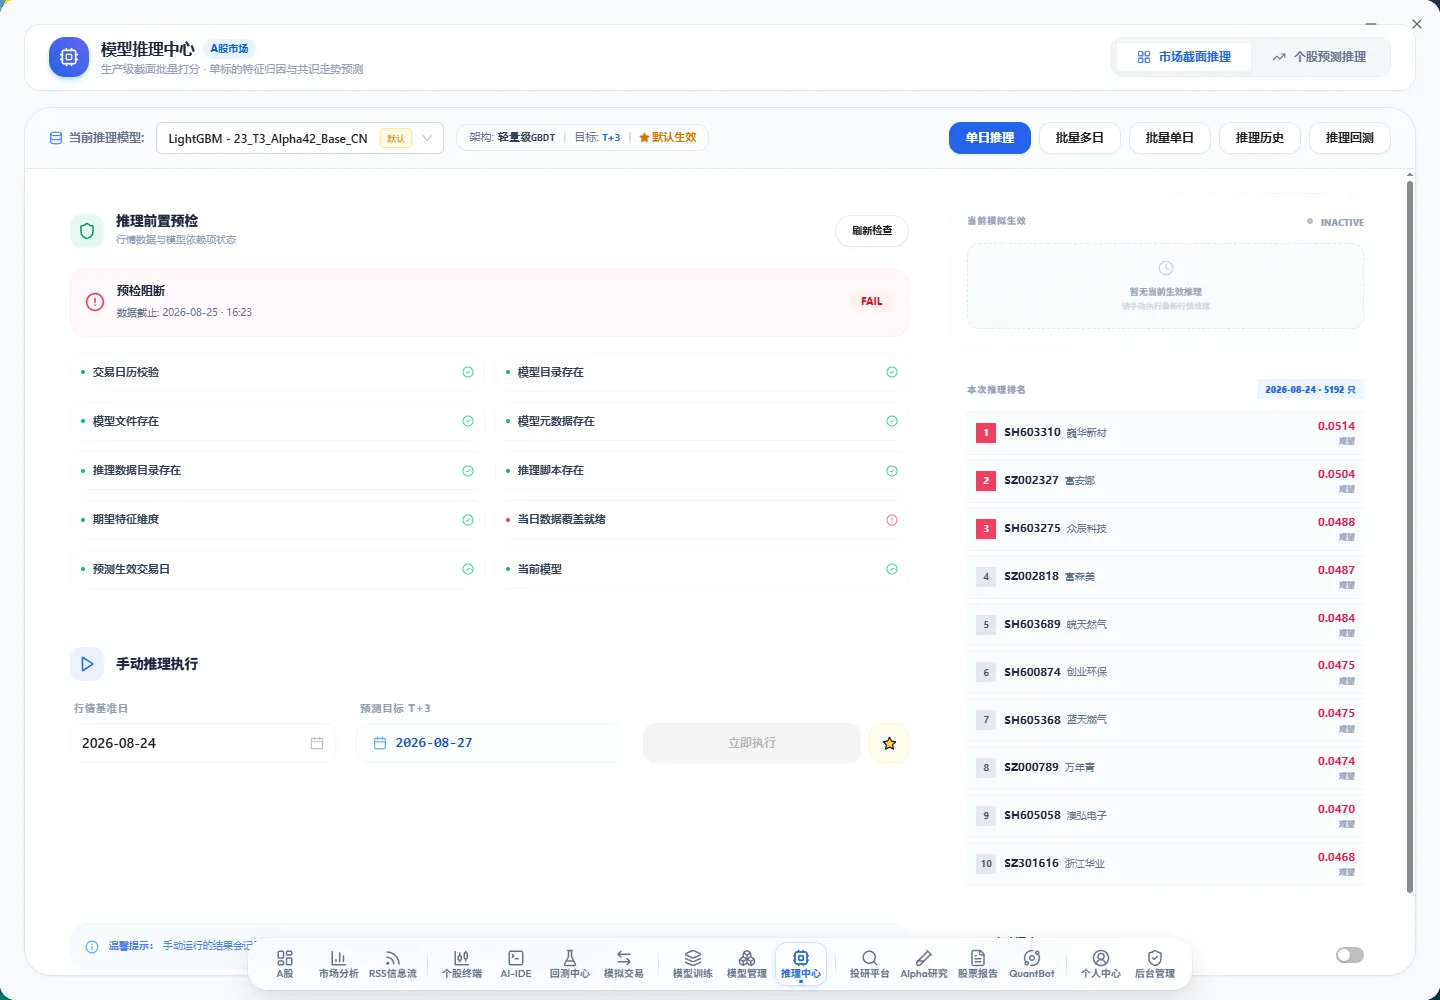
Task: Click the 行情基准日 date input field
Action: [203, 743]
